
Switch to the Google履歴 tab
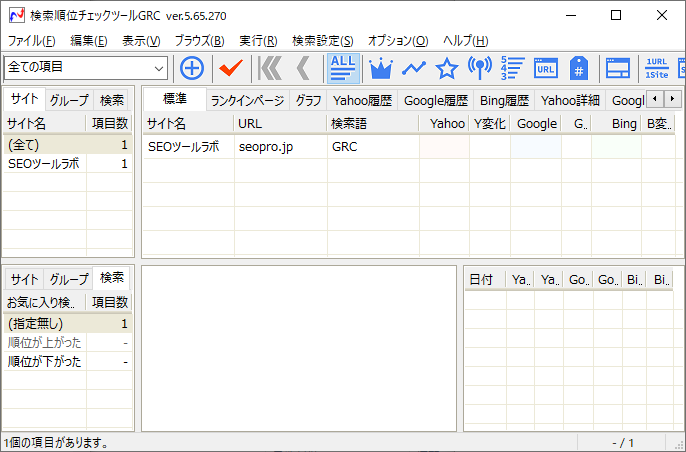(436, 101)
